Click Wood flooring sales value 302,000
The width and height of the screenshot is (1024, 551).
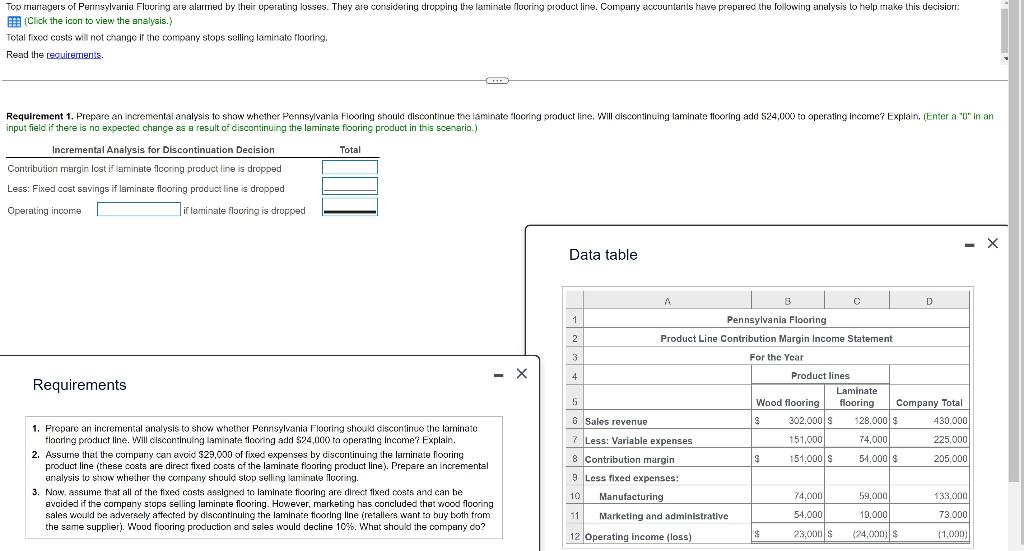pos(805,421)
